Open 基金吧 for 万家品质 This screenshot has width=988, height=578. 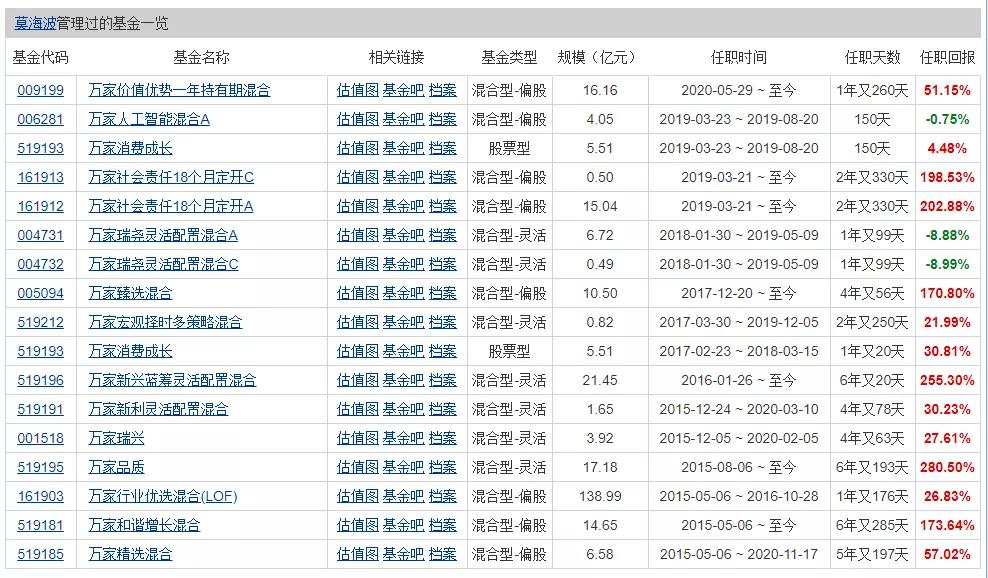pyautogui.click(x=403, y=467)
